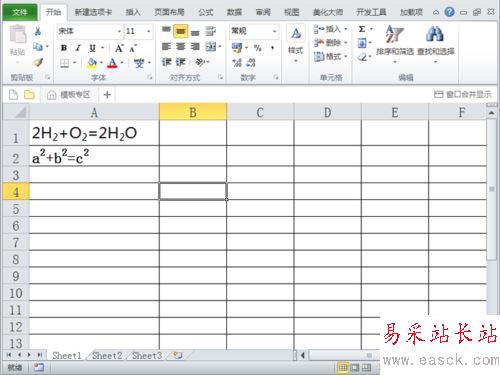Click the accounting number format icon
The height and width of the screenshot is (375, 500).
[x=237, y=48]
